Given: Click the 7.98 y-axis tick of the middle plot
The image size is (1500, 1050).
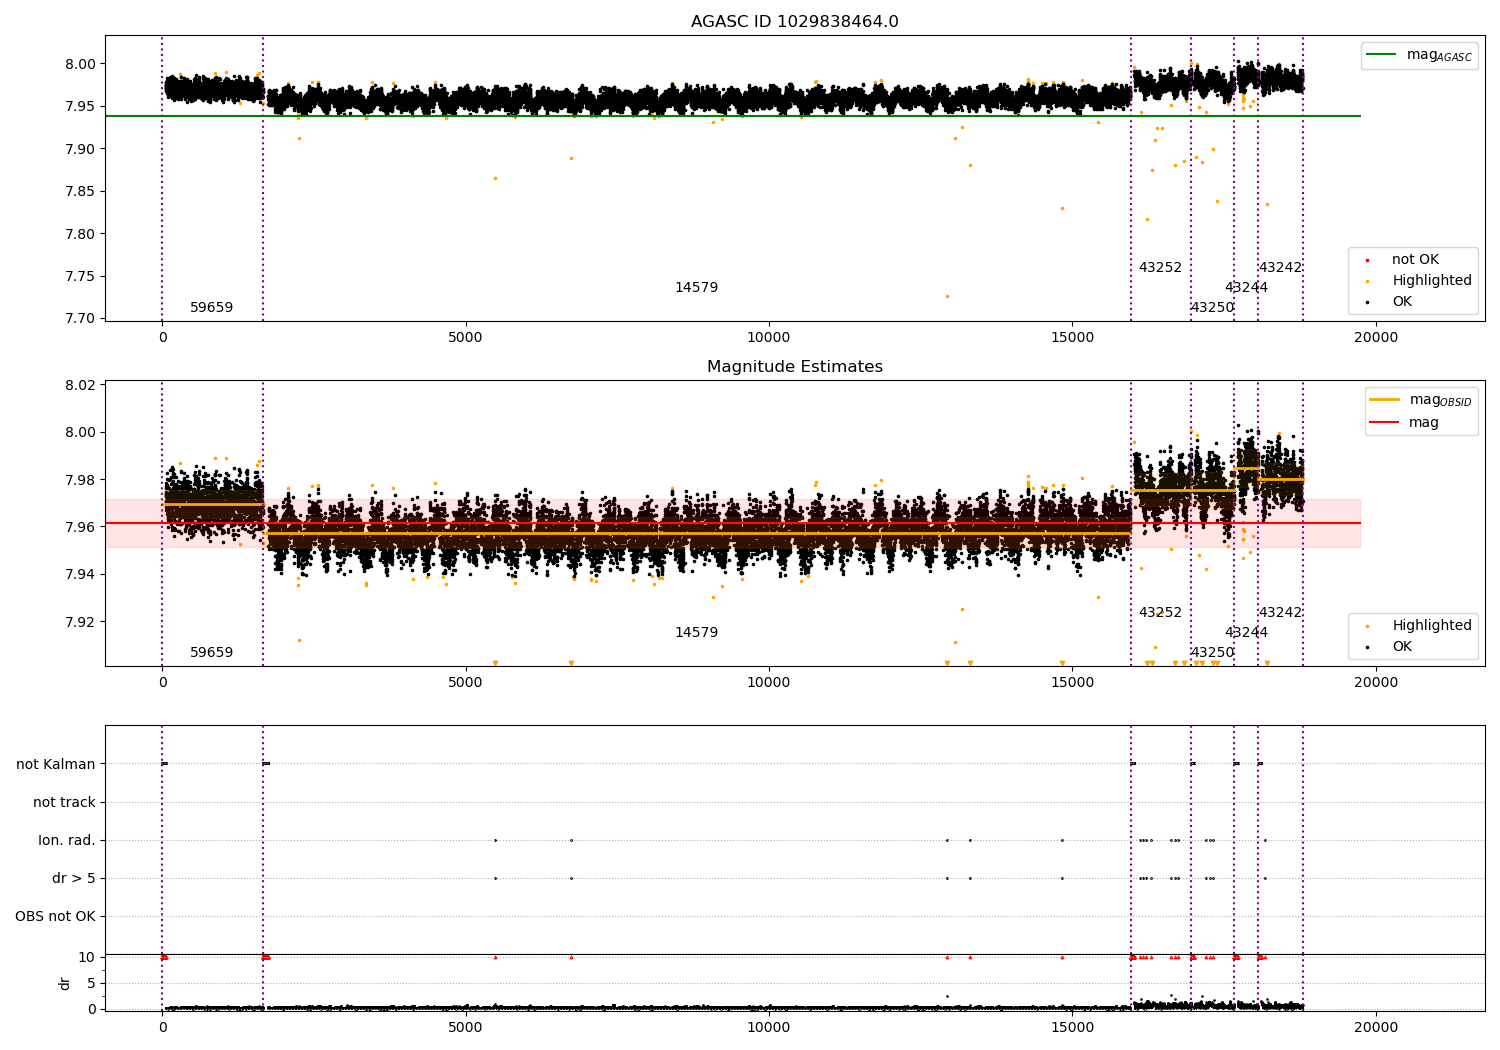Looking at the screenshot, I should tap(81, 480).
